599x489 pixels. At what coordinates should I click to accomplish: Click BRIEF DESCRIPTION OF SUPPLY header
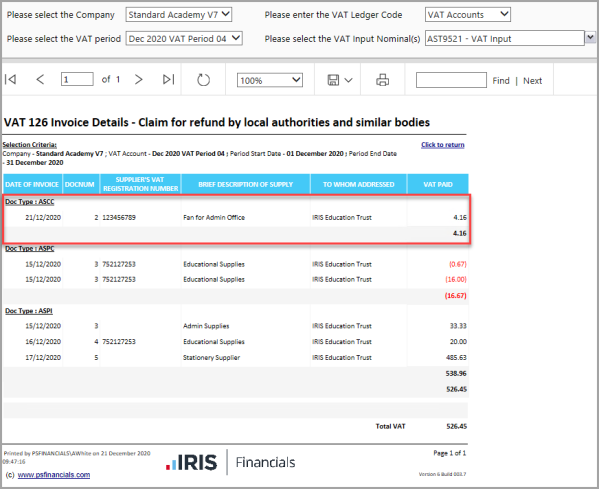pyautogui.click(x=246, y=184)
